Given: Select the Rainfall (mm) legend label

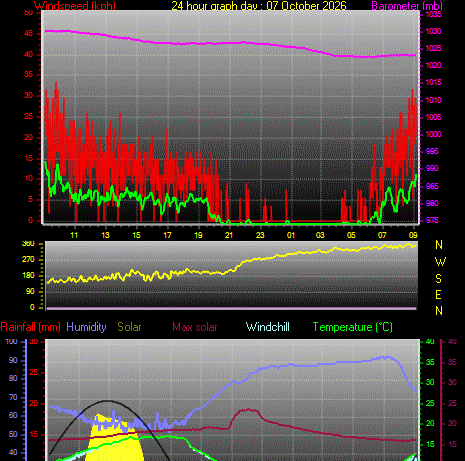Looking at the screenshot, I should pos(30,327).
